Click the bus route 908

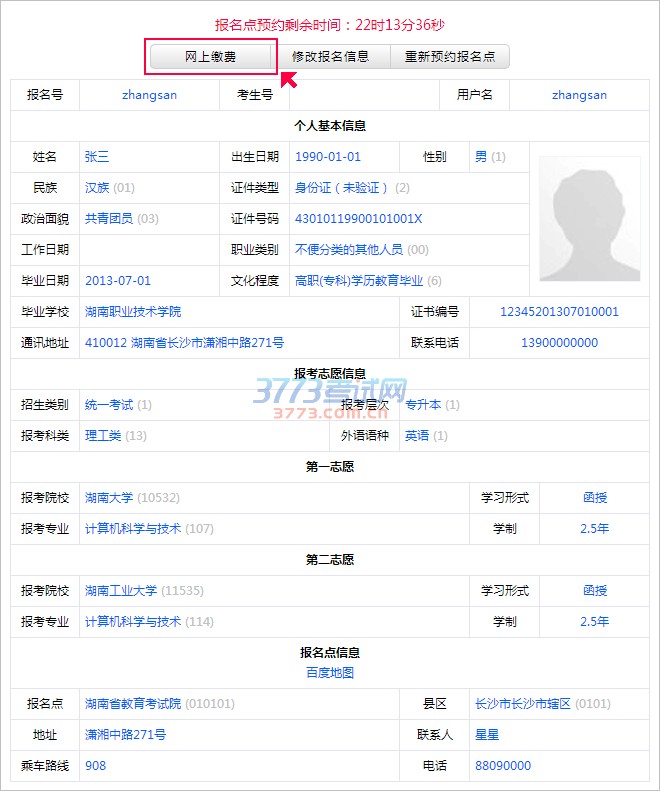(x=95, y=766)
